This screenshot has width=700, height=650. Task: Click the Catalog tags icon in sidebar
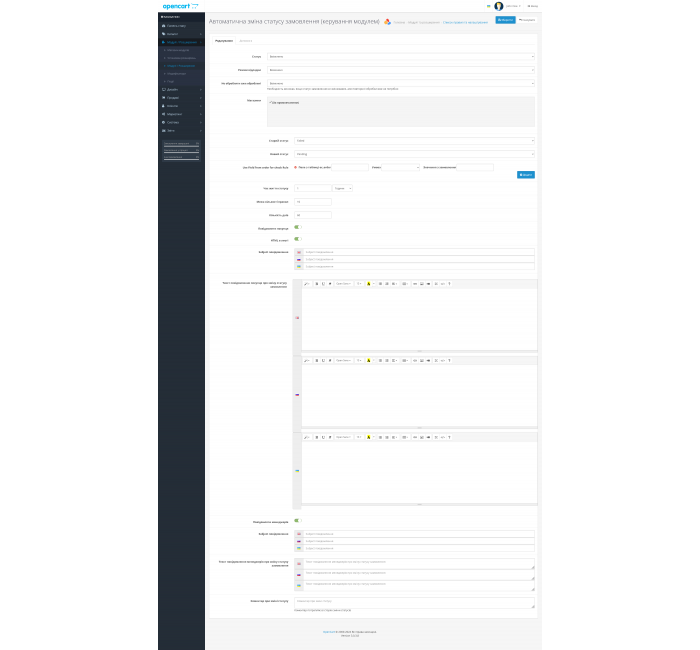163,34
